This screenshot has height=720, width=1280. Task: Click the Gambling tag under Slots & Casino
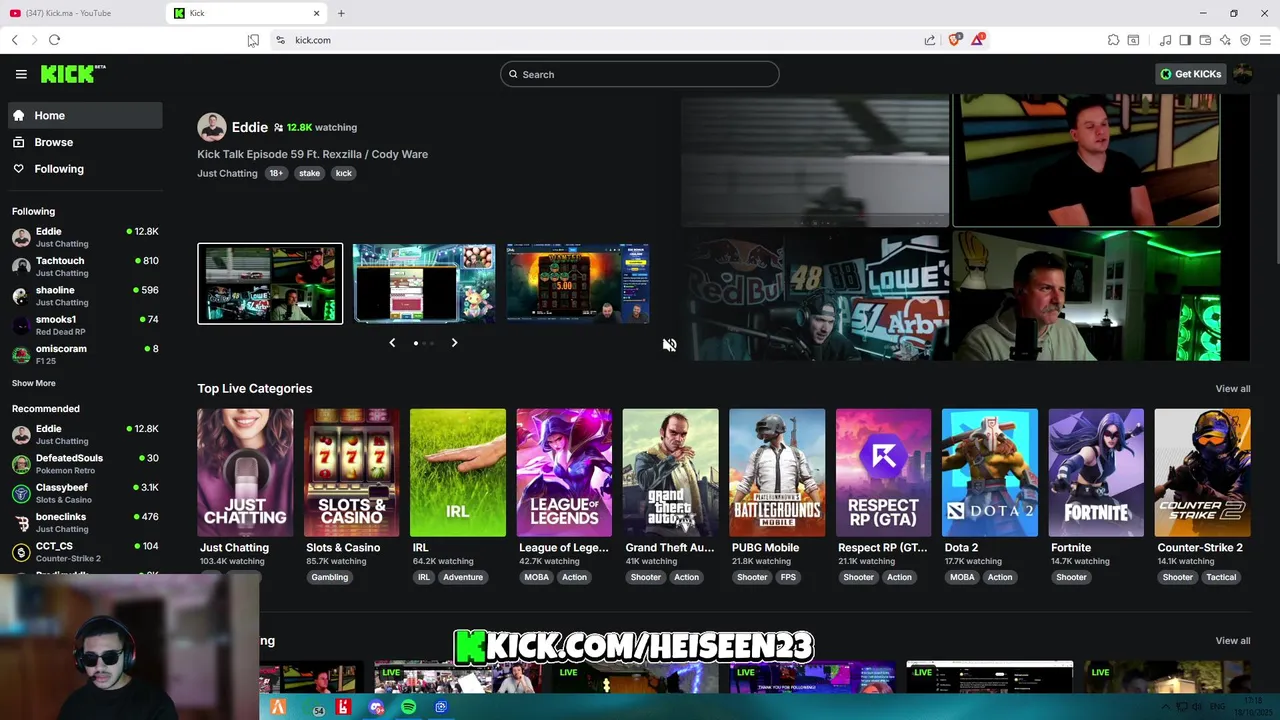[330, 577]
